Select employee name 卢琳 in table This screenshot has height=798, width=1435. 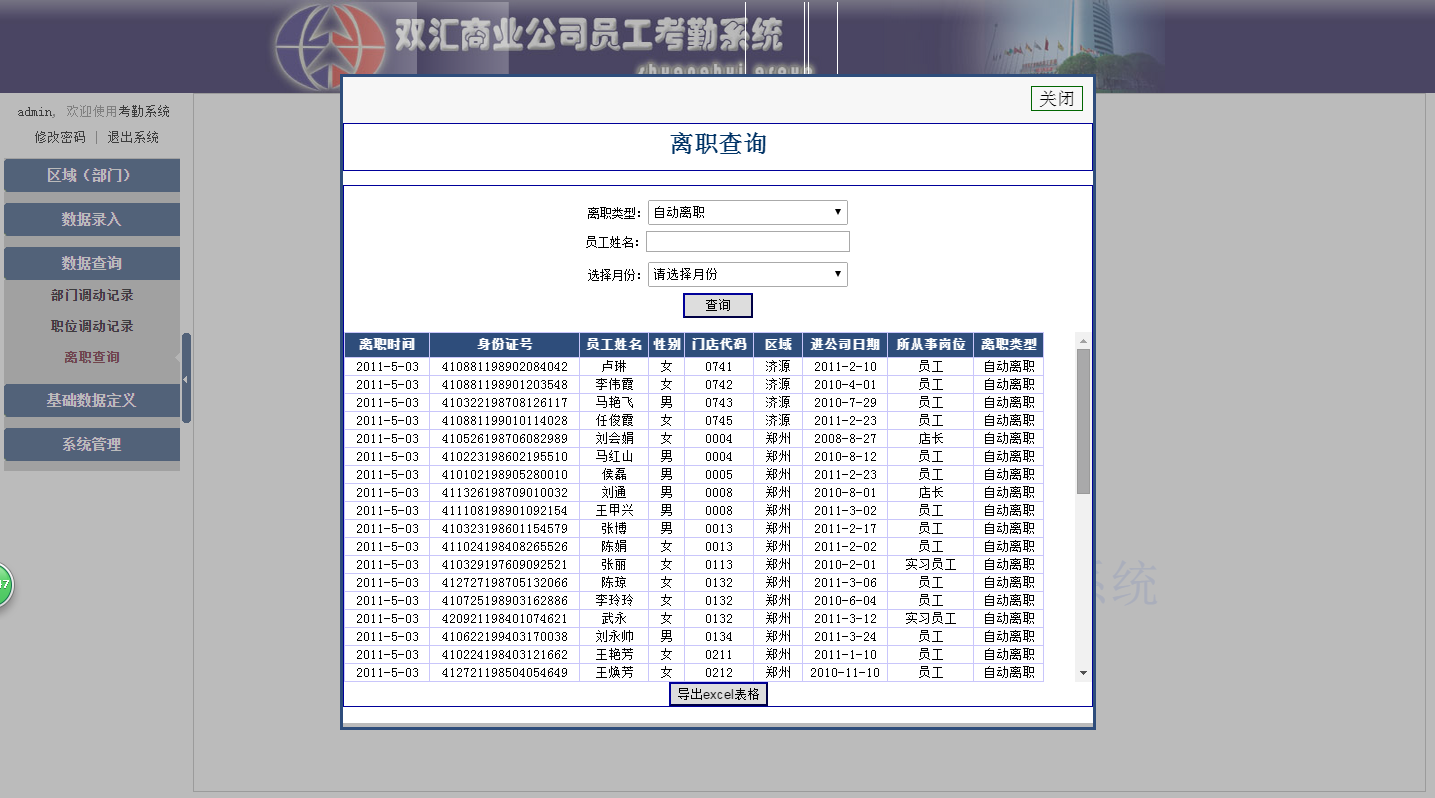[x=614, y=367]
